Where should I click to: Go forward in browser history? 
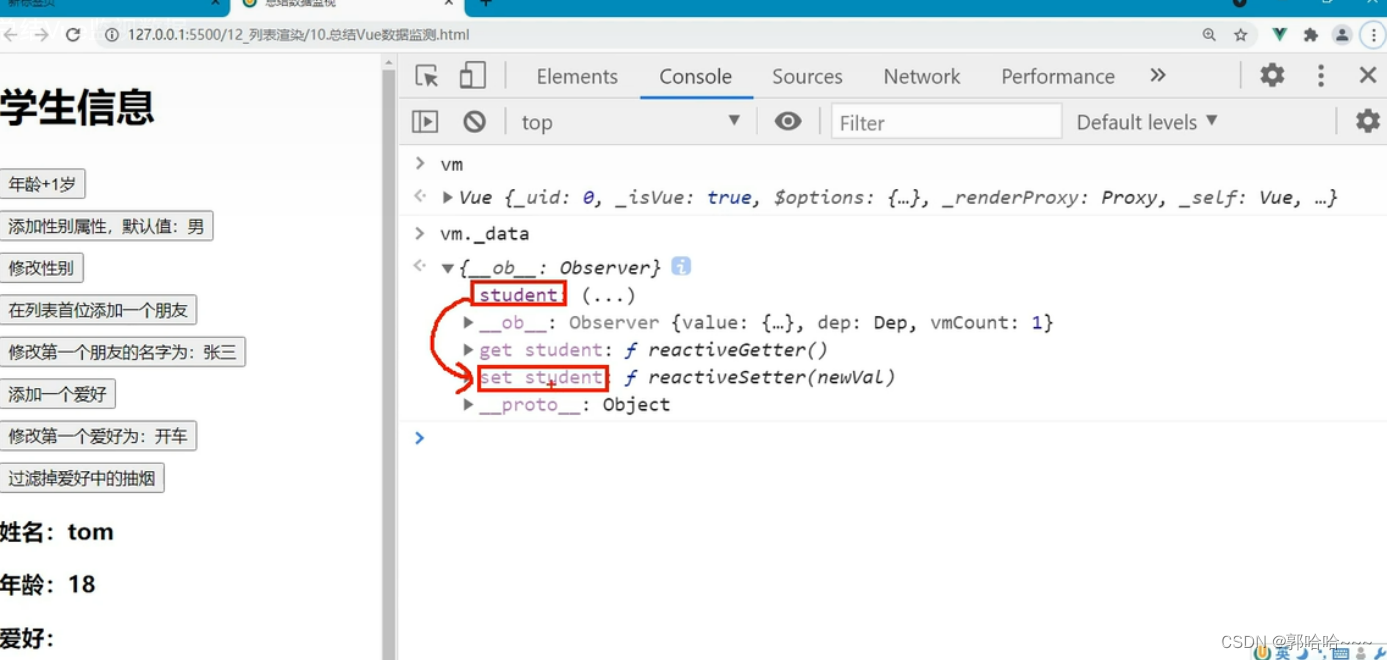[x=41, y=35]
